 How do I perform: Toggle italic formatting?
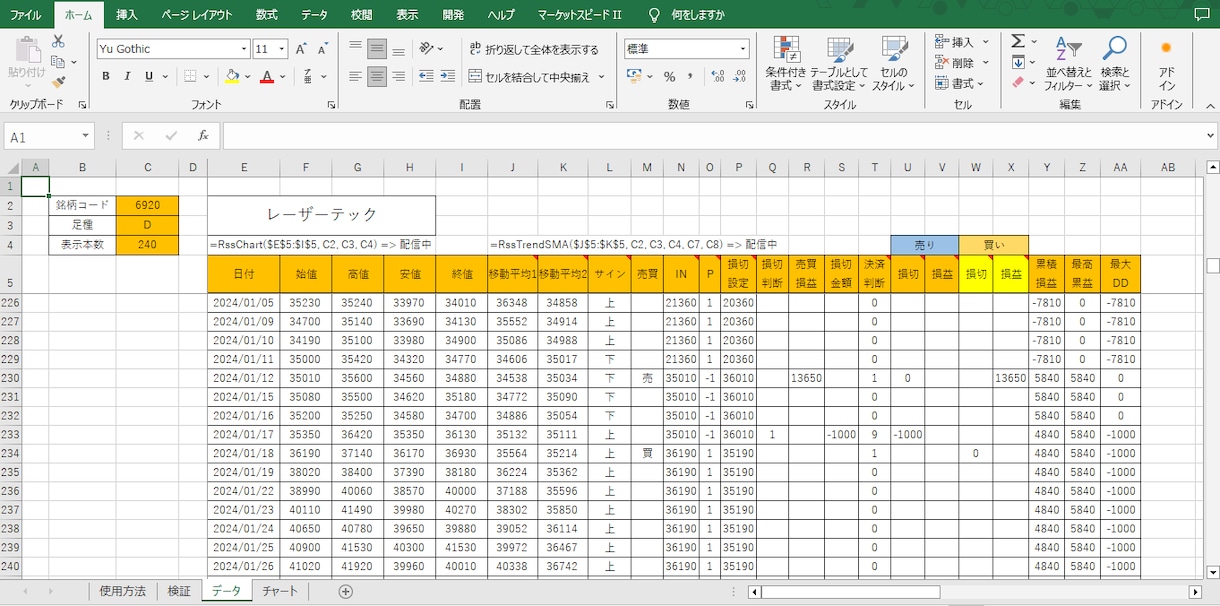pos(127,76)
